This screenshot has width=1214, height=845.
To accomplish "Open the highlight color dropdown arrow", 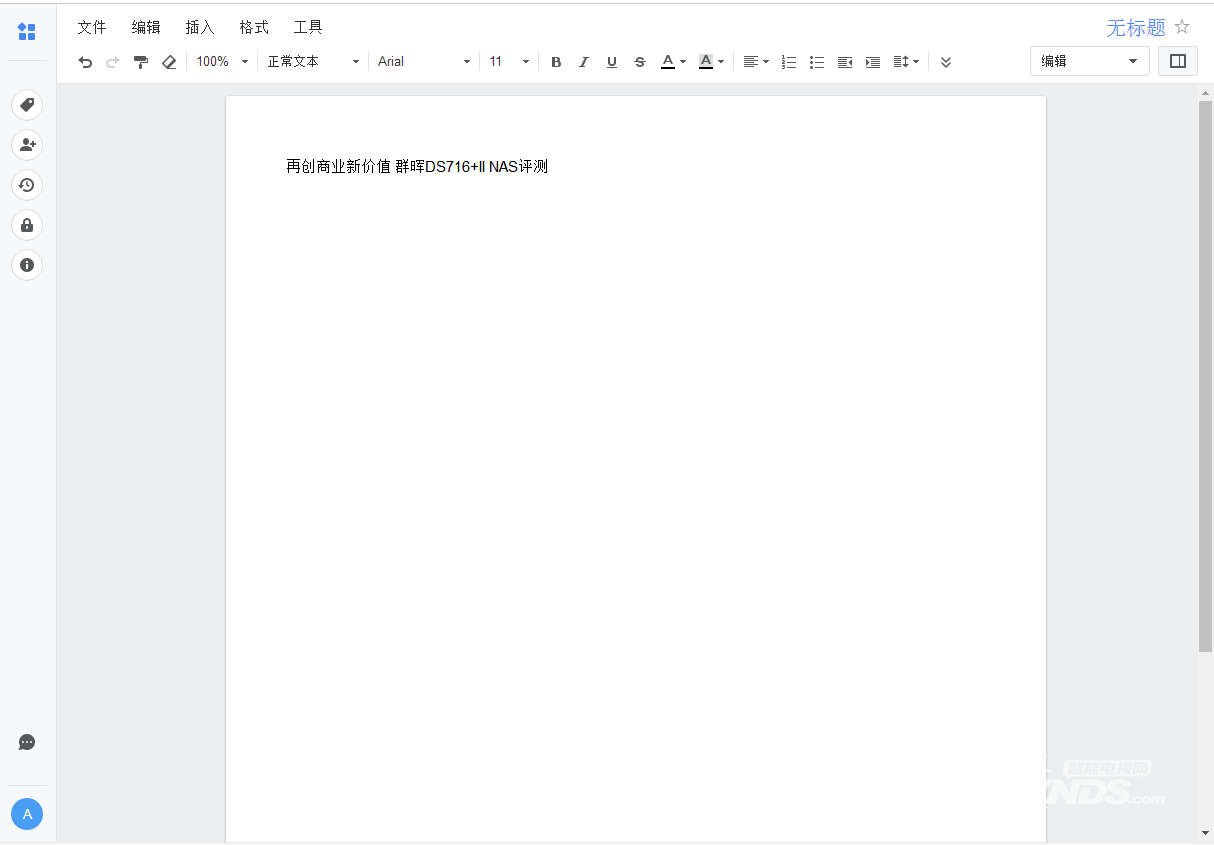I will [721, 62].
